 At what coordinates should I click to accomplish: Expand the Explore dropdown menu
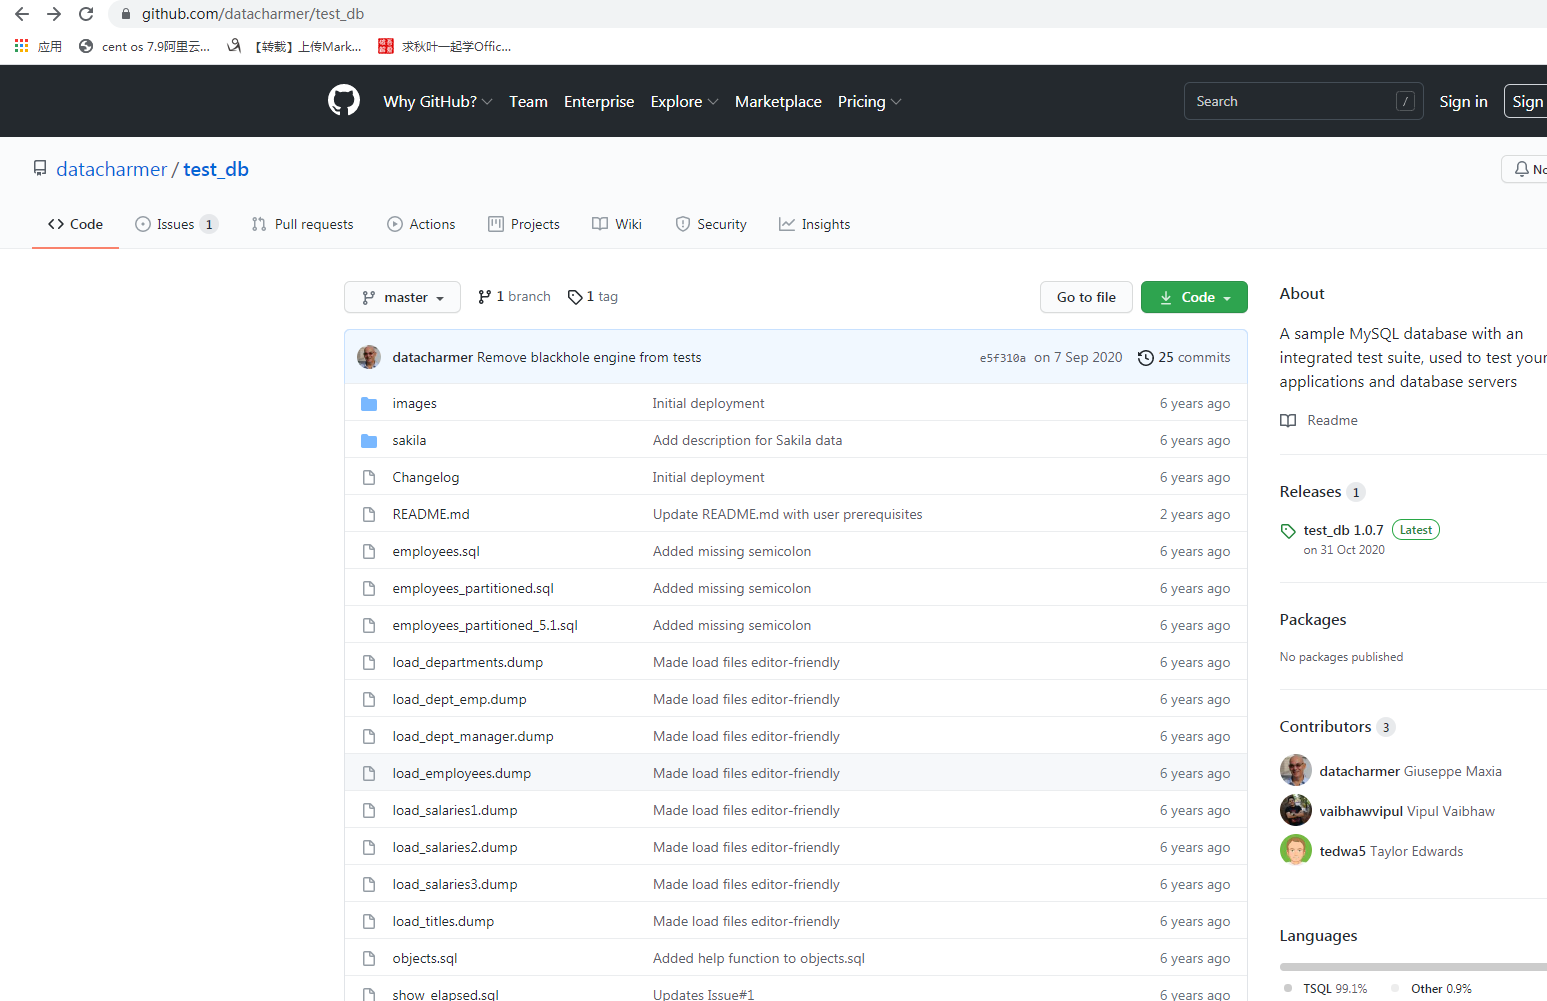pos(684,102)
